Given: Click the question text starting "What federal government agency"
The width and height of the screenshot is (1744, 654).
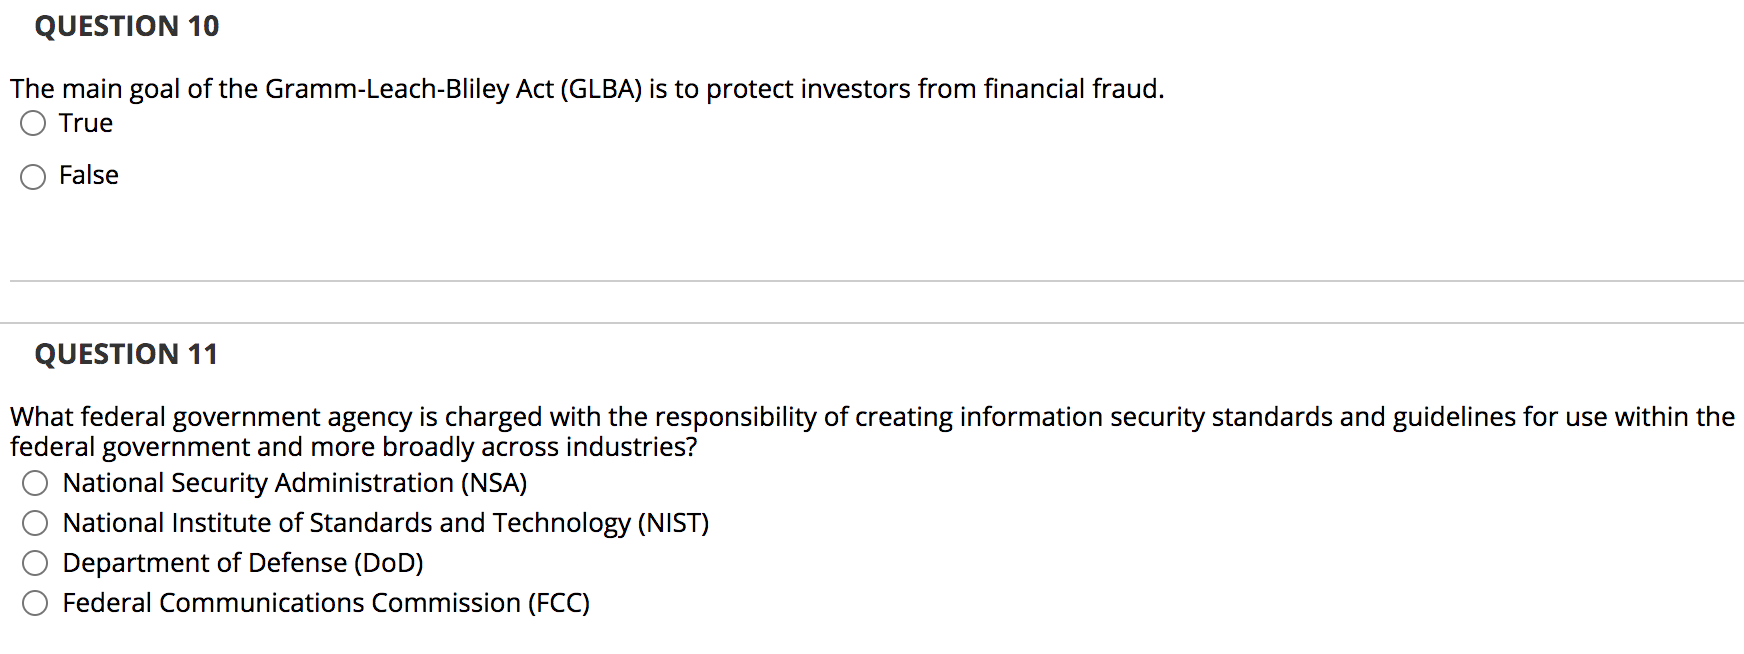Looking at the screenshot, I should 872,417.
